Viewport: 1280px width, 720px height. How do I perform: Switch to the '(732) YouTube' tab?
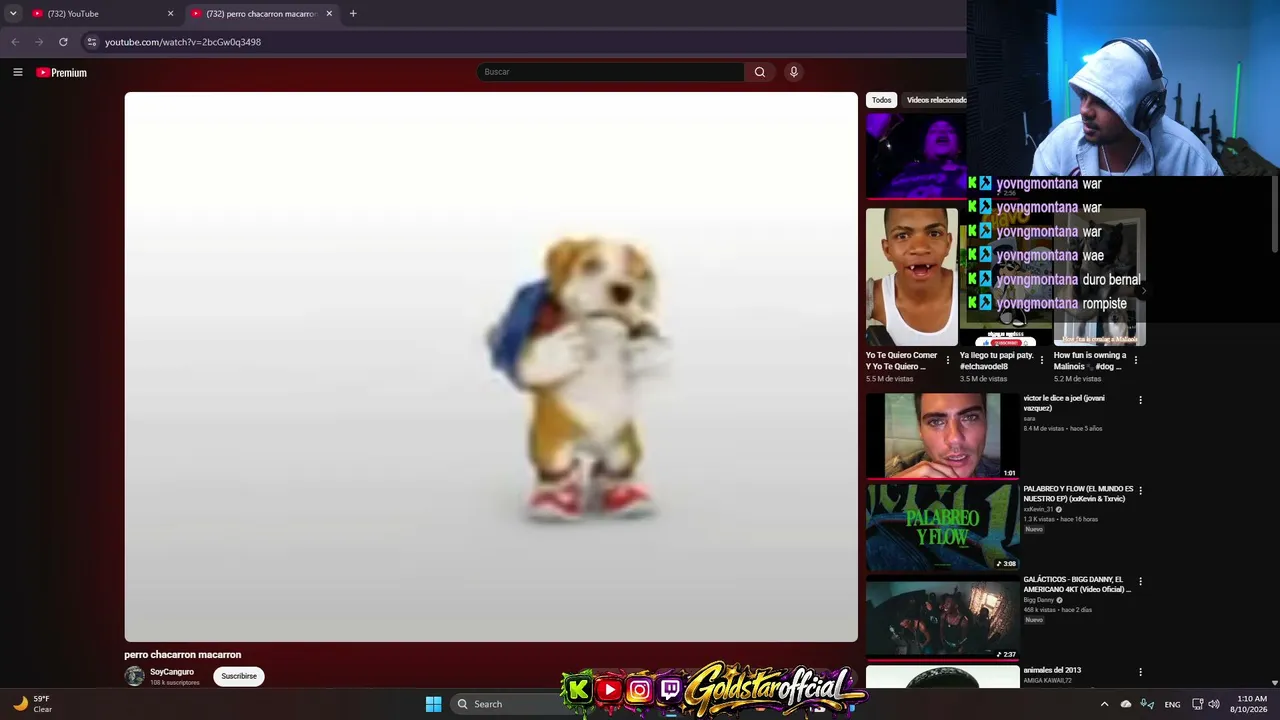(x=103, y=14)
